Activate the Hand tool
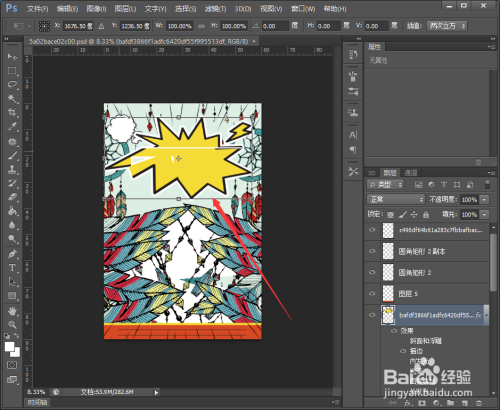500x410 pixels. tap(12, 311)
